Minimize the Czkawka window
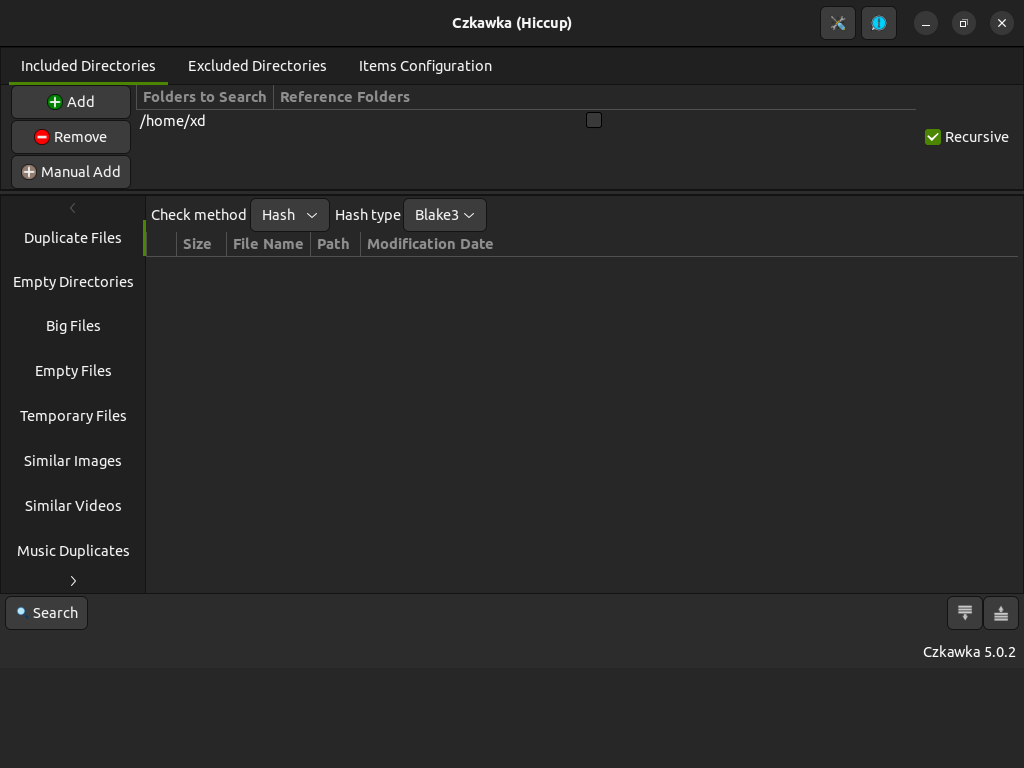The image size is (1024, 768). [x=925, y=24]
